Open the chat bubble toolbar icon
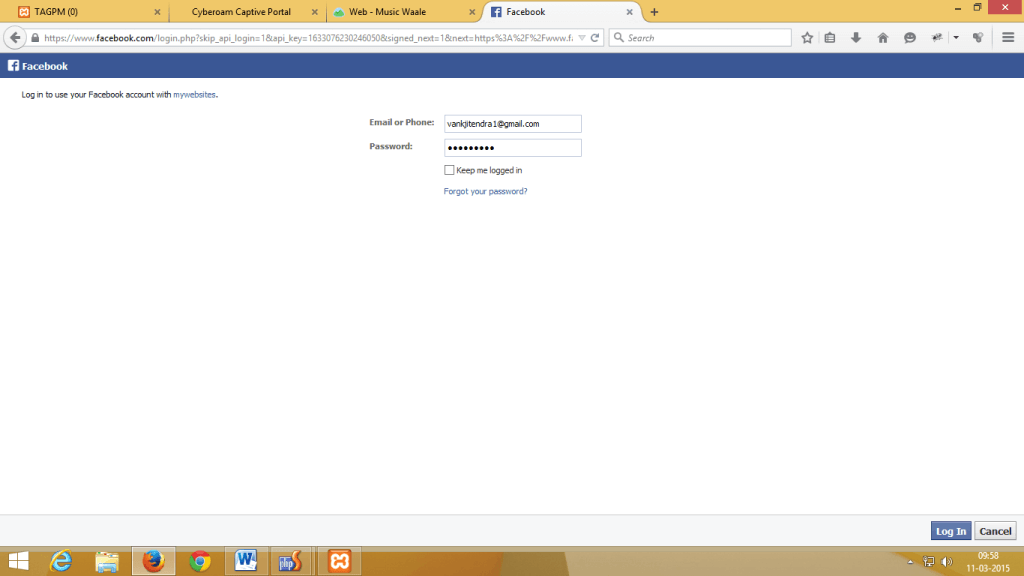The height and width of the screenshot is (576, 1024). 910,38
